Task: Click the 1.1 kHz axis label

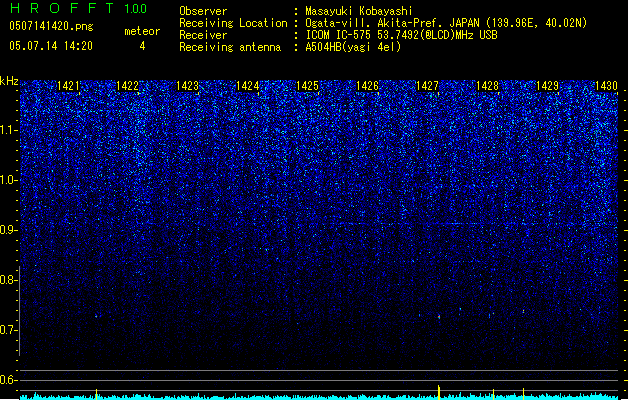Action: (x=8, y=130)
